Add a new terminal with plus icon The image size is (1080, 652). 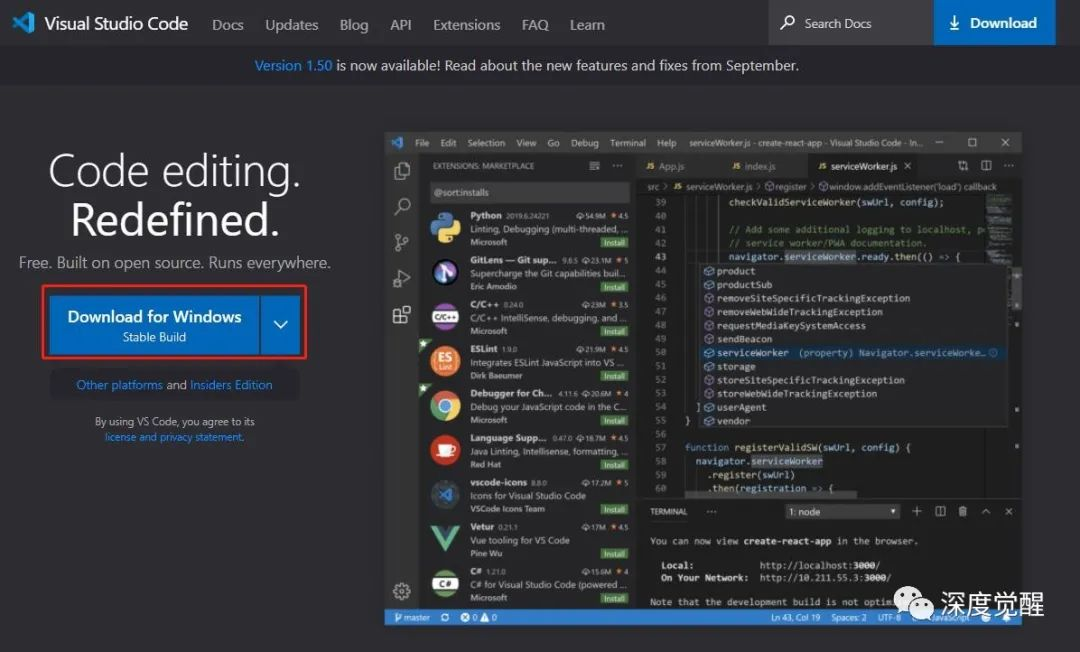click(x=917, y=512)
